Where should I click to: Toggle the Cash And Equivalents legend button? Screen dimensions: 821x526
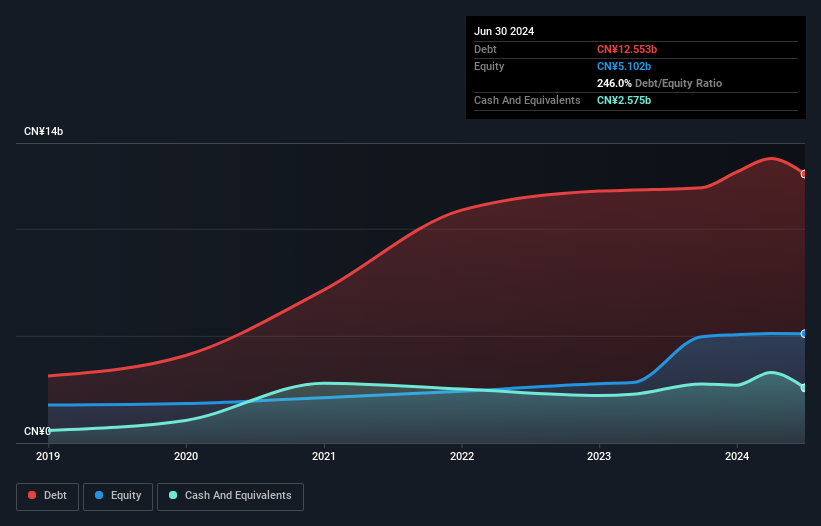point(230,496)
